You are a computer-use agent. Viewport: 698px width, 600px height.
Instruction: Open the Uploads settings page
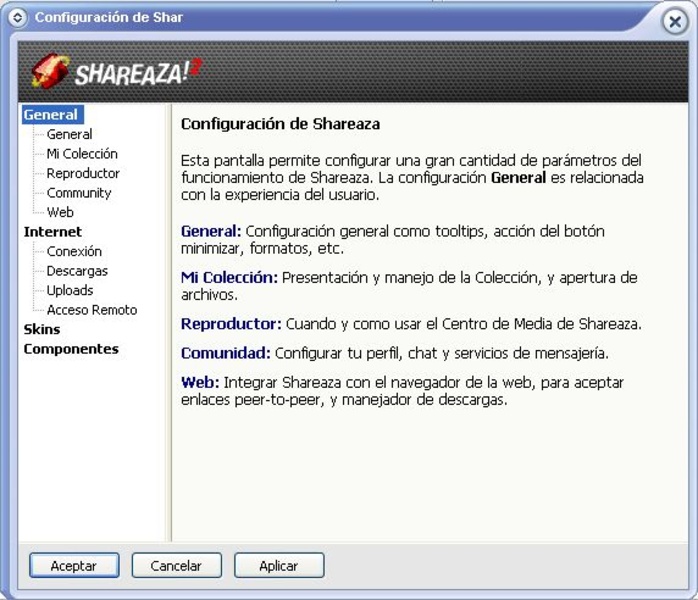[x=70, y=290]
